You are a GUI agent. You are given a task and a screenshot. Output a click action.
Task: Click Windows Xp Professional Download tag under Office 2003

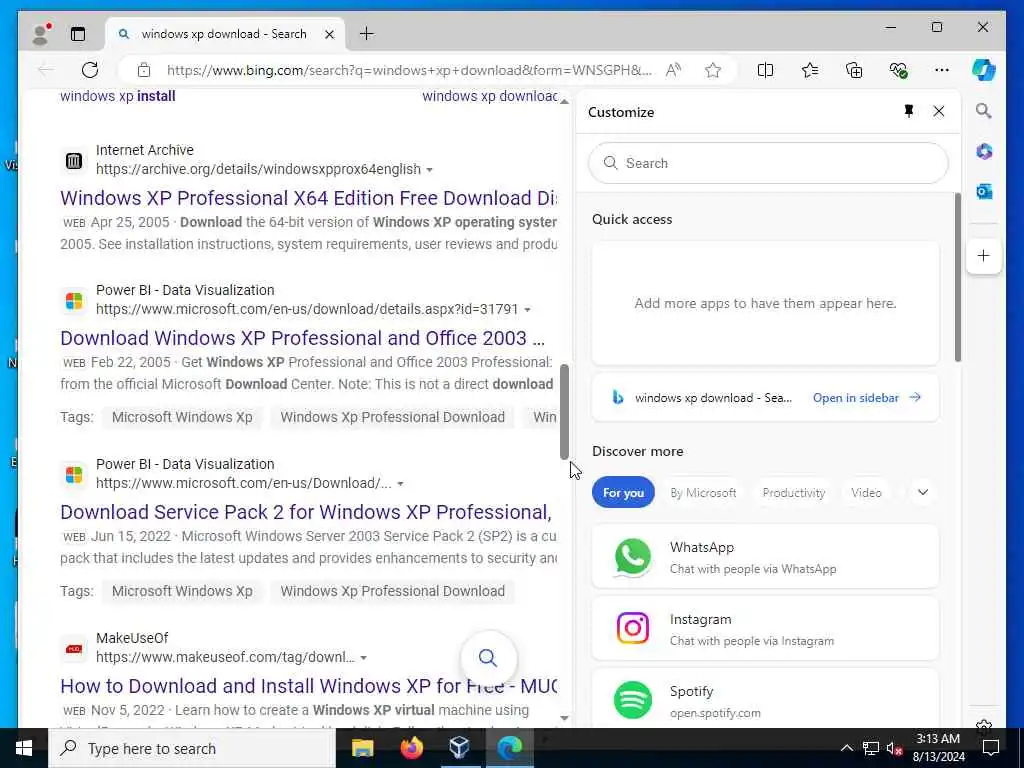pos(392,417)
